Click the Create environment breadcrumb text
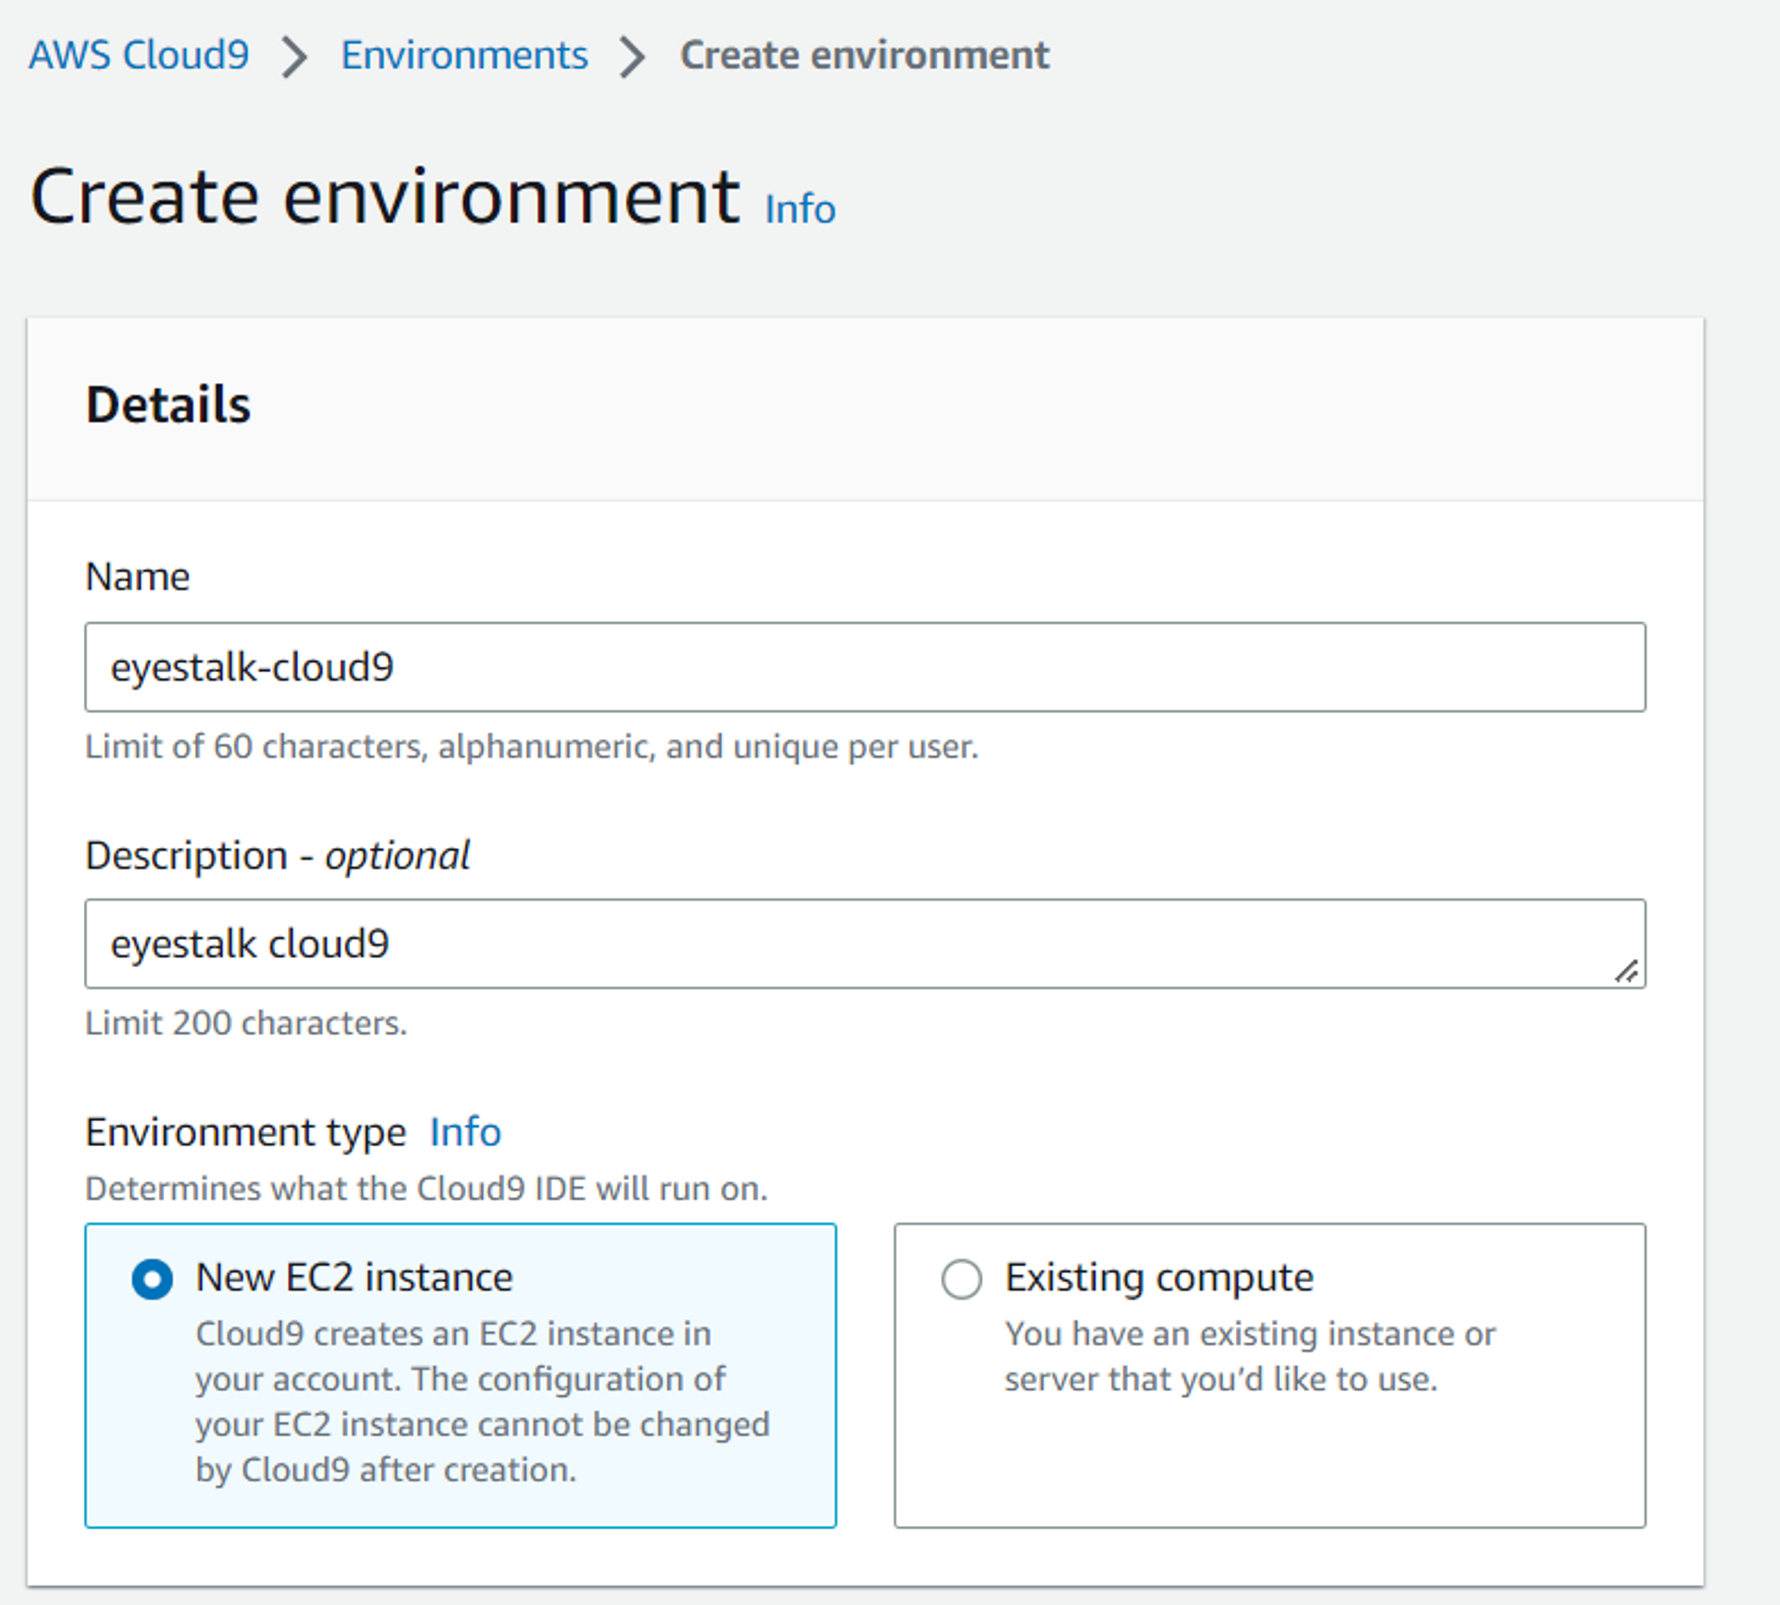1780x1605 pixels. click(865, 55)
